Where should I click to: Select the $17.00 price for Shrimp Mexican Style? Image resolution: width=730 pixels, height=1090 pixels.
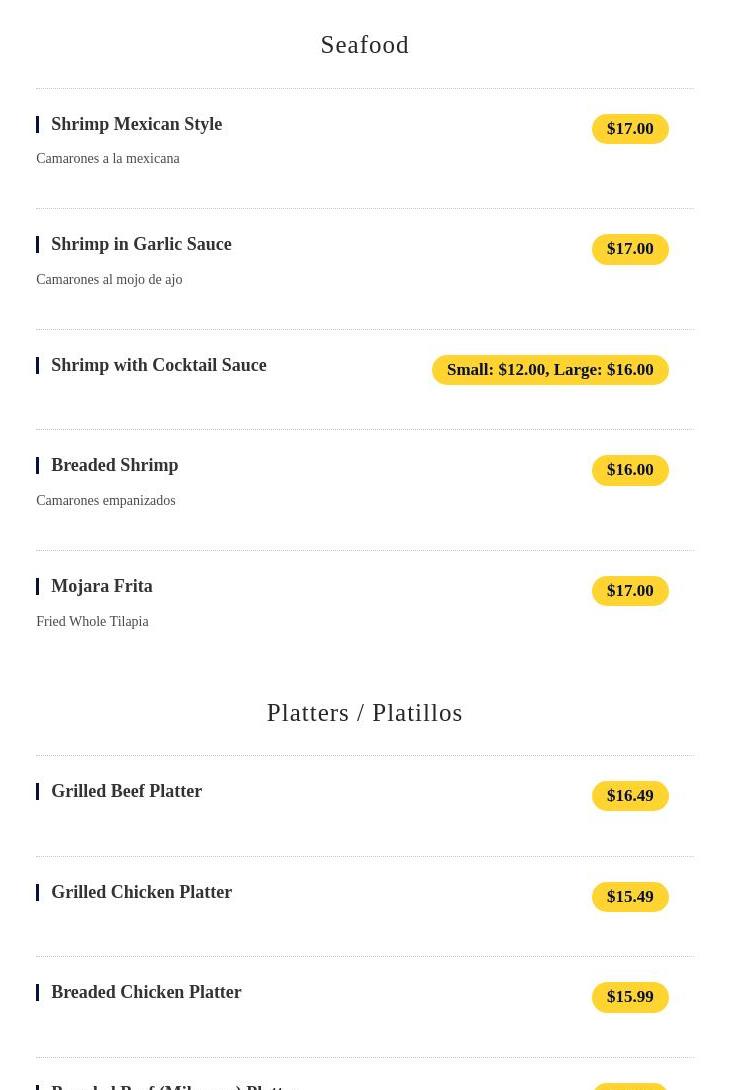[x=630, y=129]
